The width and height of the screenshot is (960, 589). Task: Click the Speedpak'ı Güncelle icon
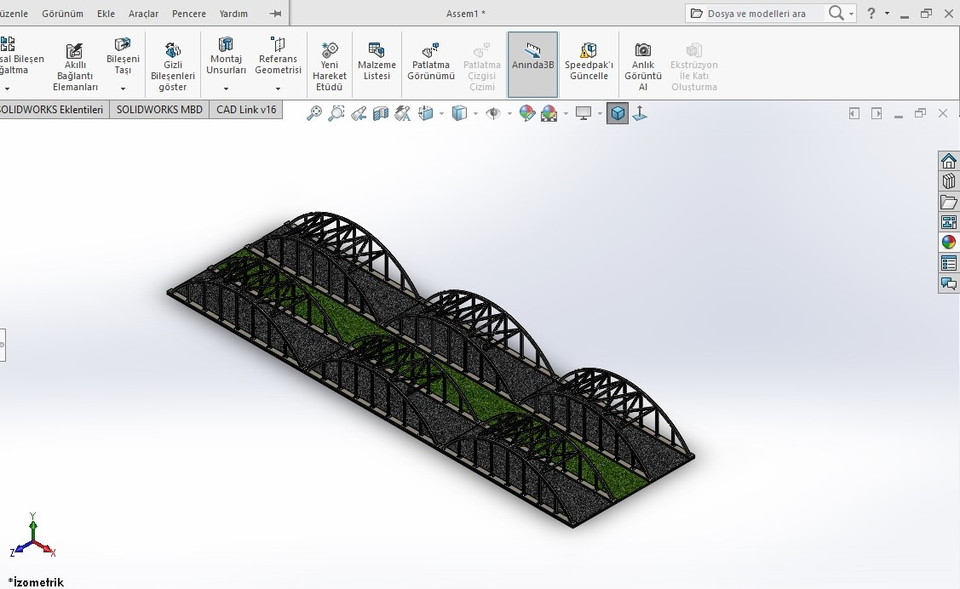pos(588,64)
